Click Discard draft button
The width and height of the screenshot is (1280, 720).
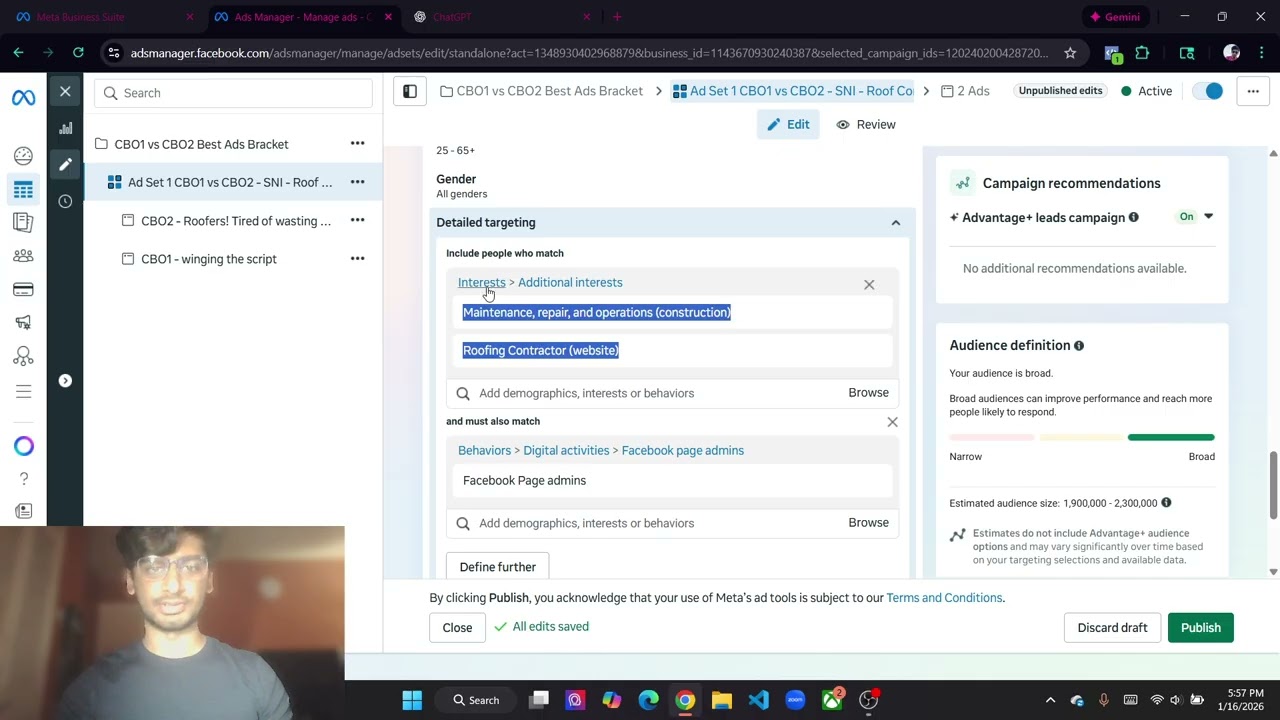(x=1112, y=628)
